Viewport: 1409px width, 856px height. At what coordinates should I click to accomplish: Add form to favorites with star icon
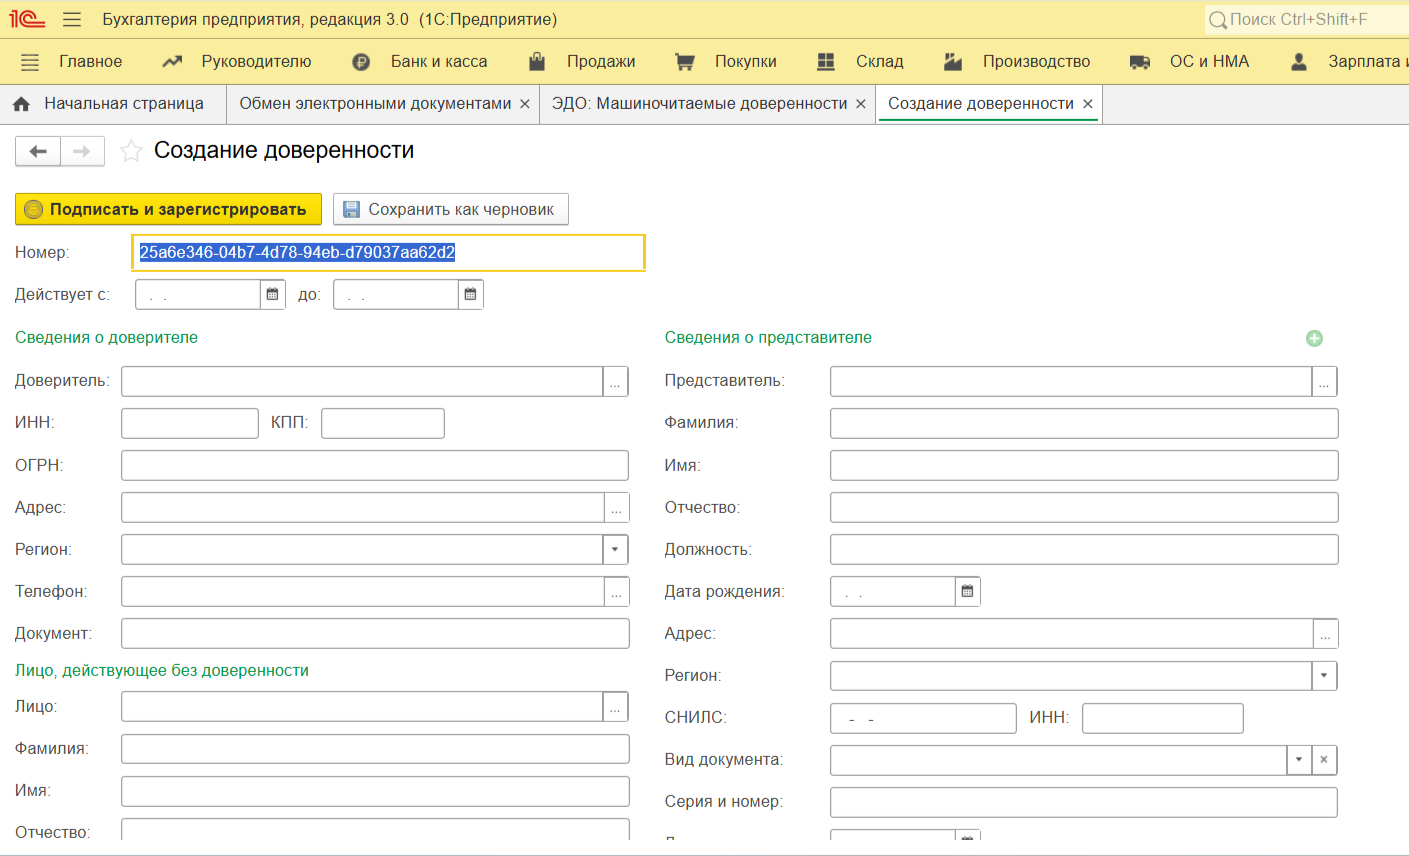pyautogui.click(x=131, y=151)
